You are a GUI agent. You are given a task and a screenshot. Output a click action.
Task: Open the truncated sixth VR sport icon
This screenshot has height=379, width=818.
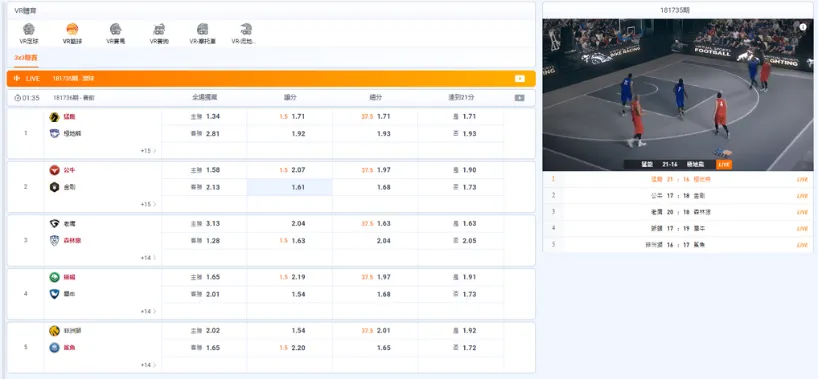click(246, 29)
